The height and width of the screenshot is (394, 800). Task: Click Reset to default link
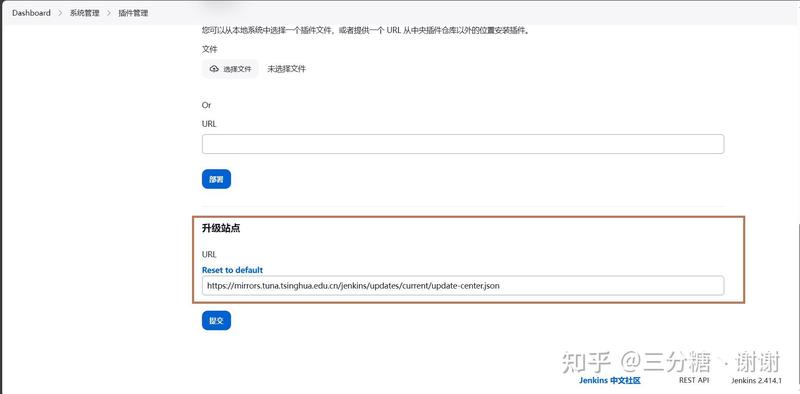[232, 270]
